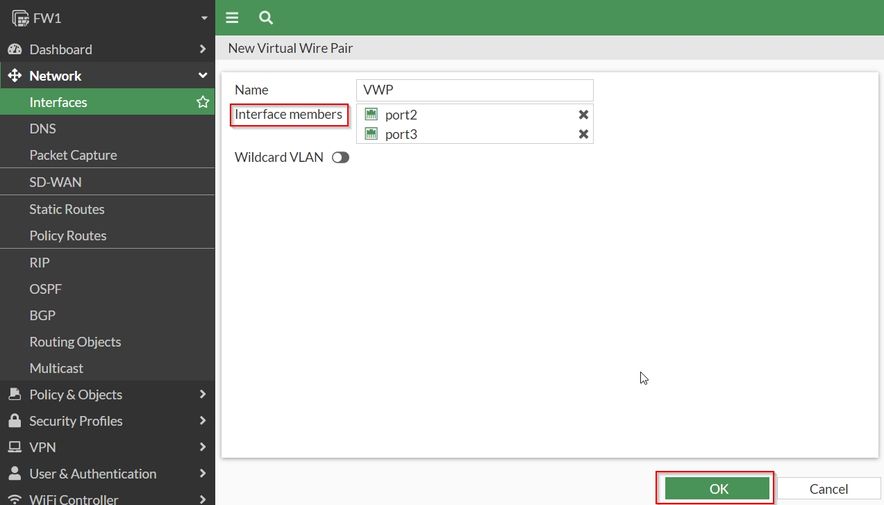This screenshot has height=505, width=884.
Task: Open the search magnifier icon
Action: click(266, 17)
